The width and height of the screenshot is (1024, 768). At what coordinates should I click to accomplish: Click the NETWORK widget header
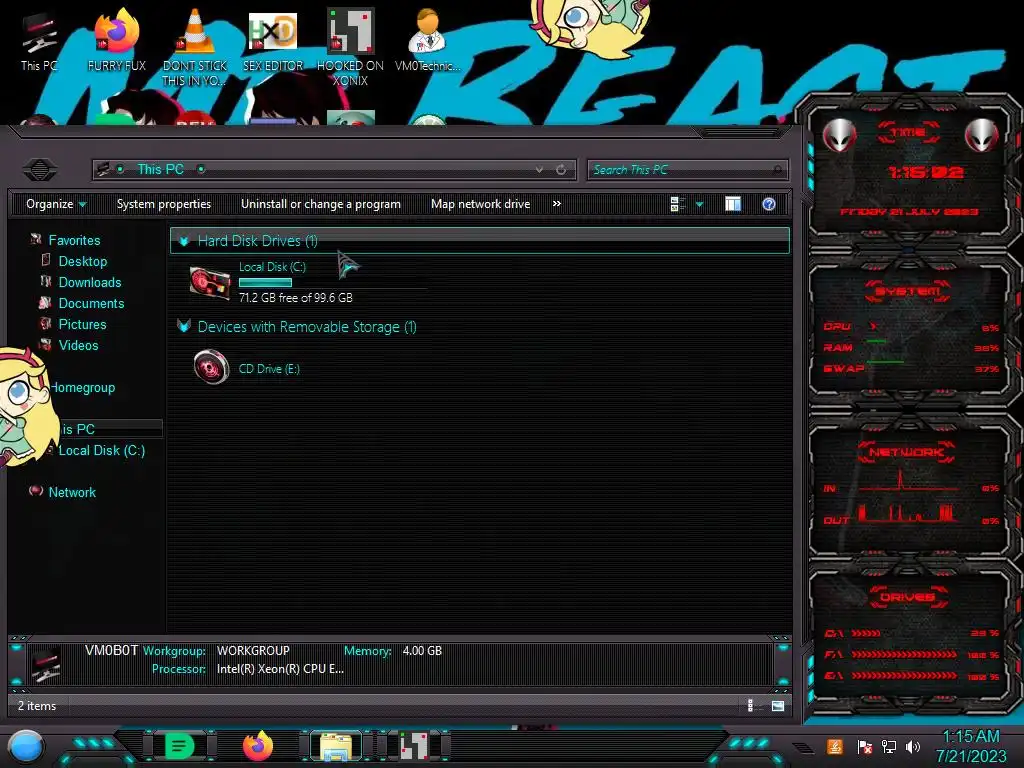pos(906,452)
